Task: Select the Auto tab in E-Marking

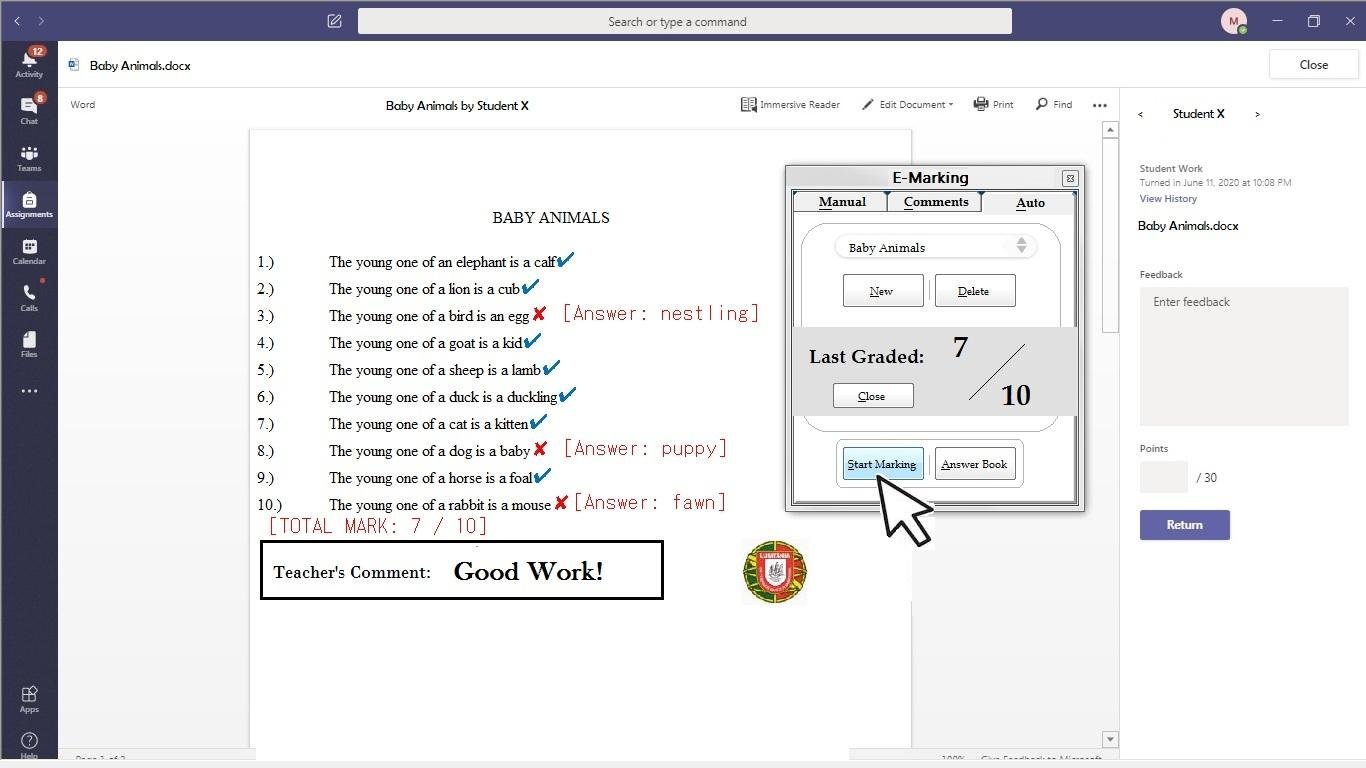Action: [x=1030, y=201]
